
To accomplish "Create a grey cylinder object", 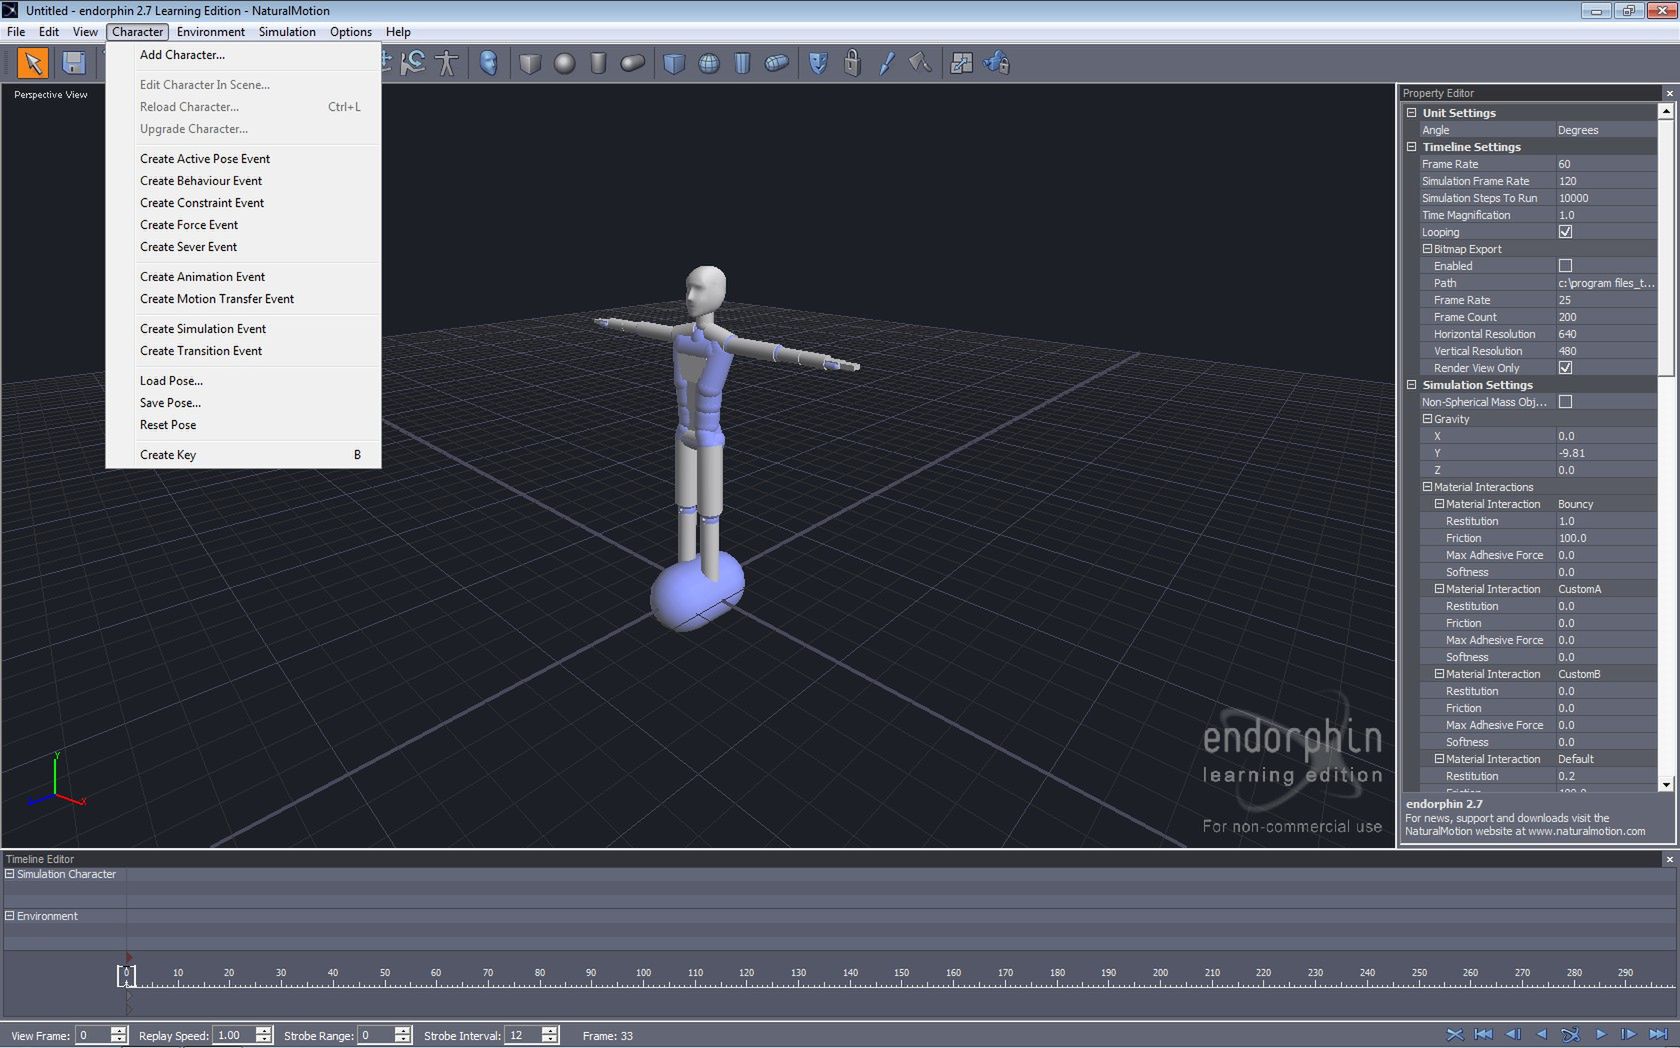I will point(598,63).
